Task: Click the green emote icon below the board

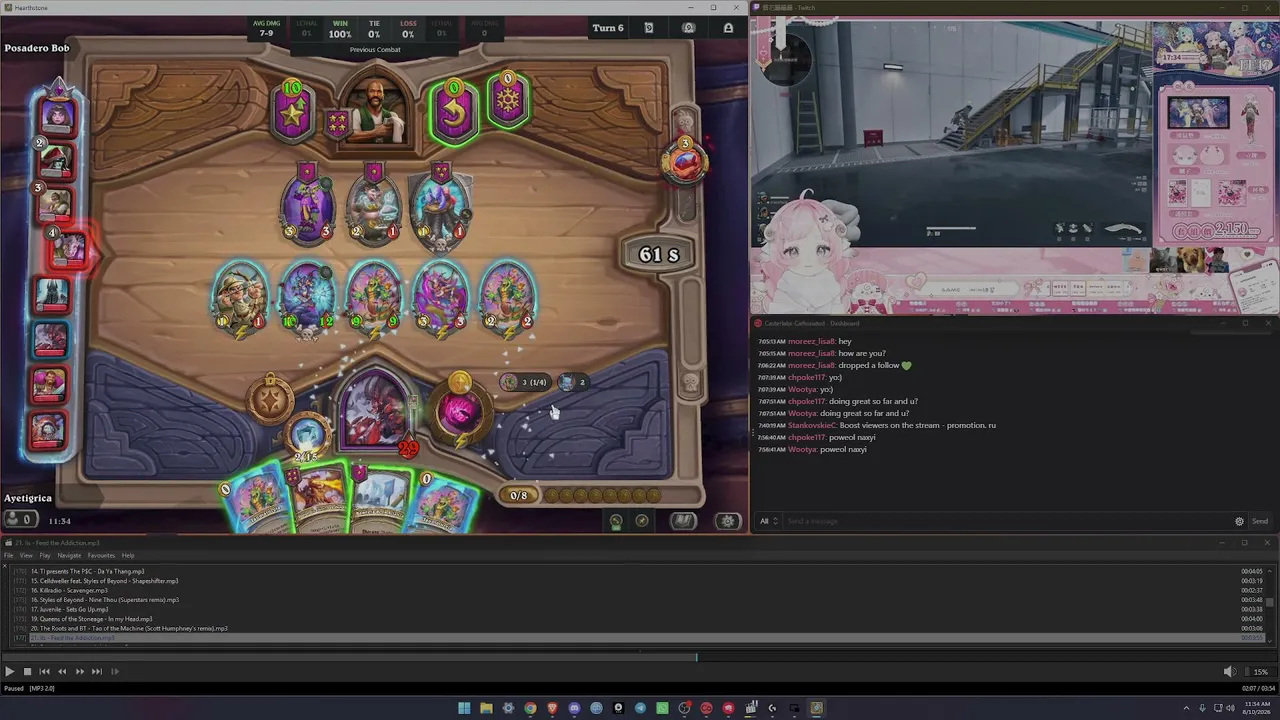Action: (616, 521)
